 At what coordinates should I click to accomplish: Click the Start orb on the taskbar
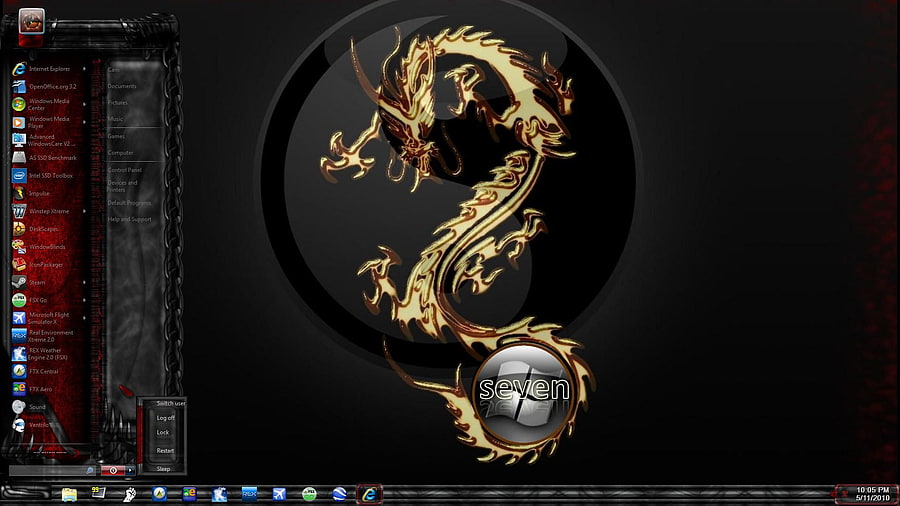[x=26, y=493]
